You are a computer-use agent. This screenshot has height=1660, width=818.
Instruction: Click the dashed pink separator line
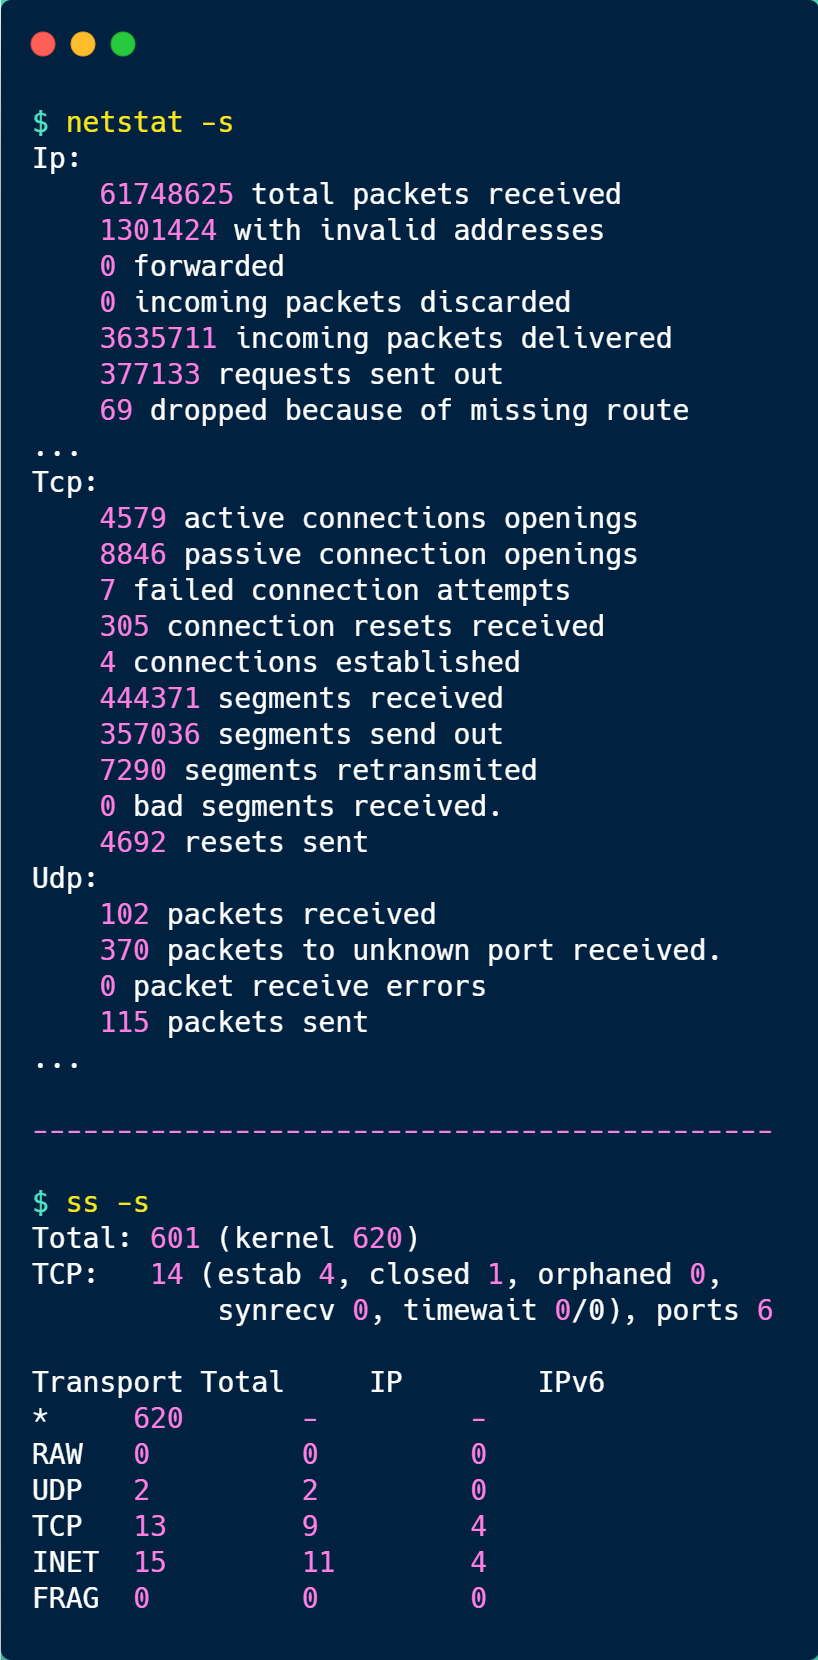pos(402,1131)
